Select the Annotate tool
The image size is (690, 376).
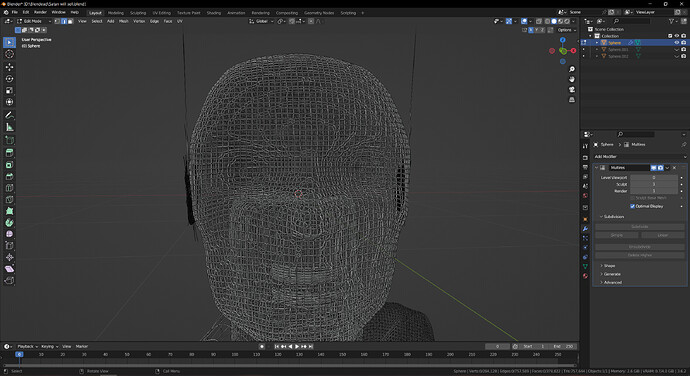coord(9,115)
